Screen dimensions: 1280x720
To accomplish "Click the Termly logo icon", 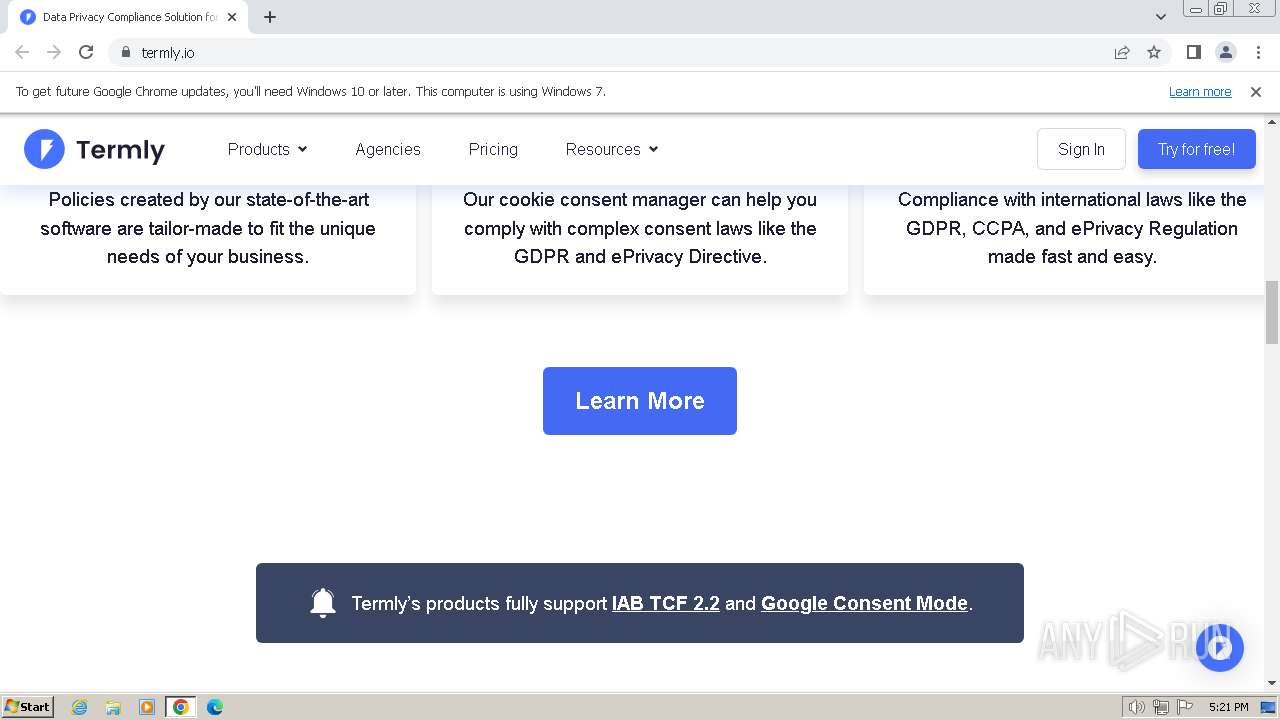I will (x=44, y=149).
